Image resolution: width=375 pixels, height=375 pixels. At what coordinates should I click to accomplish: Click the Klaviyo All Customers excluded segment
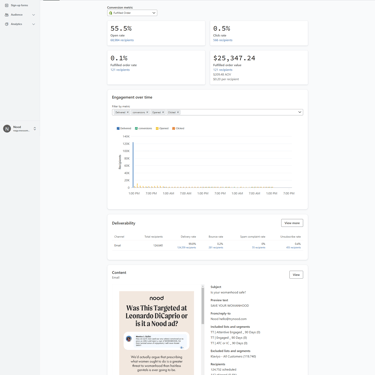click(x=233, y=356)
